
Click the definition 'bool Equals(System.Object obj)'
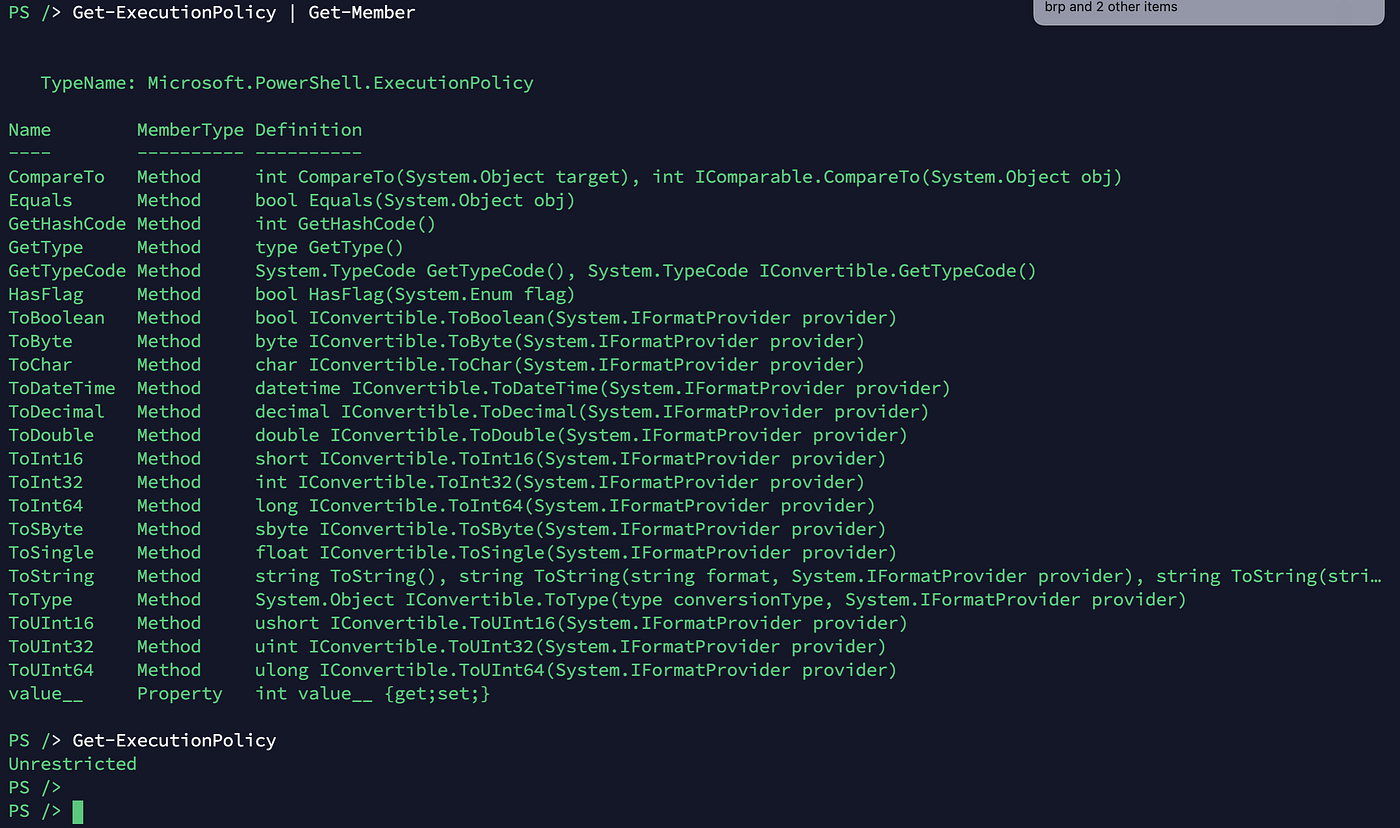[415, 200]
